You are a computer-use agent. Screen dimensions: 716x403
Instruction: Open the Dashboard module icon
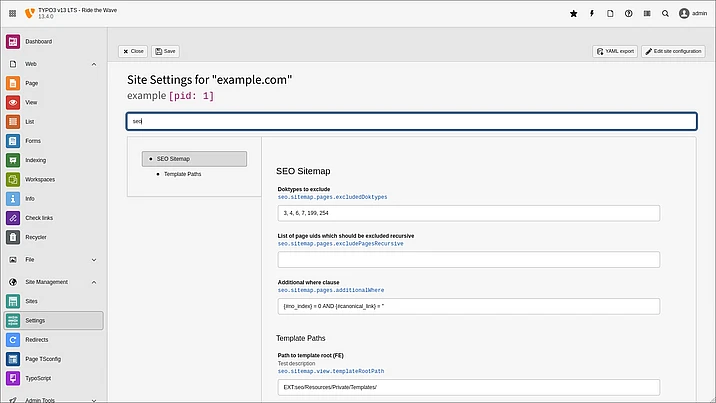coord(13,42)
